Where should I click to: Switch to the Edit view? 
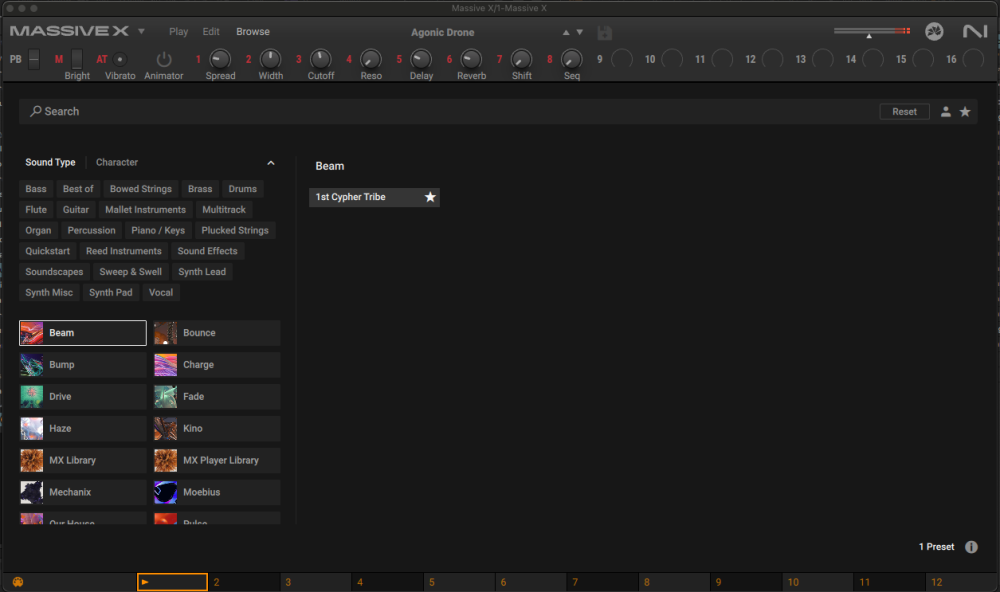(x=211, y=31)
